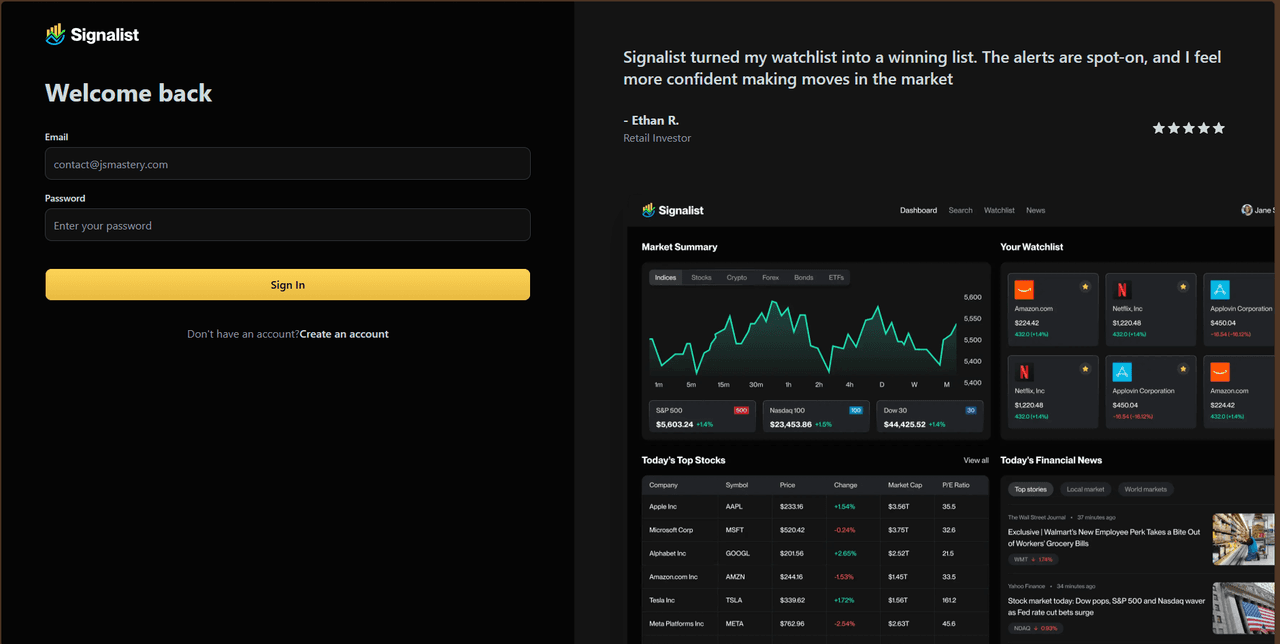This screenshot has width=1280, height=644.
Task: Set the chart range to 30m
Action: 756,385
